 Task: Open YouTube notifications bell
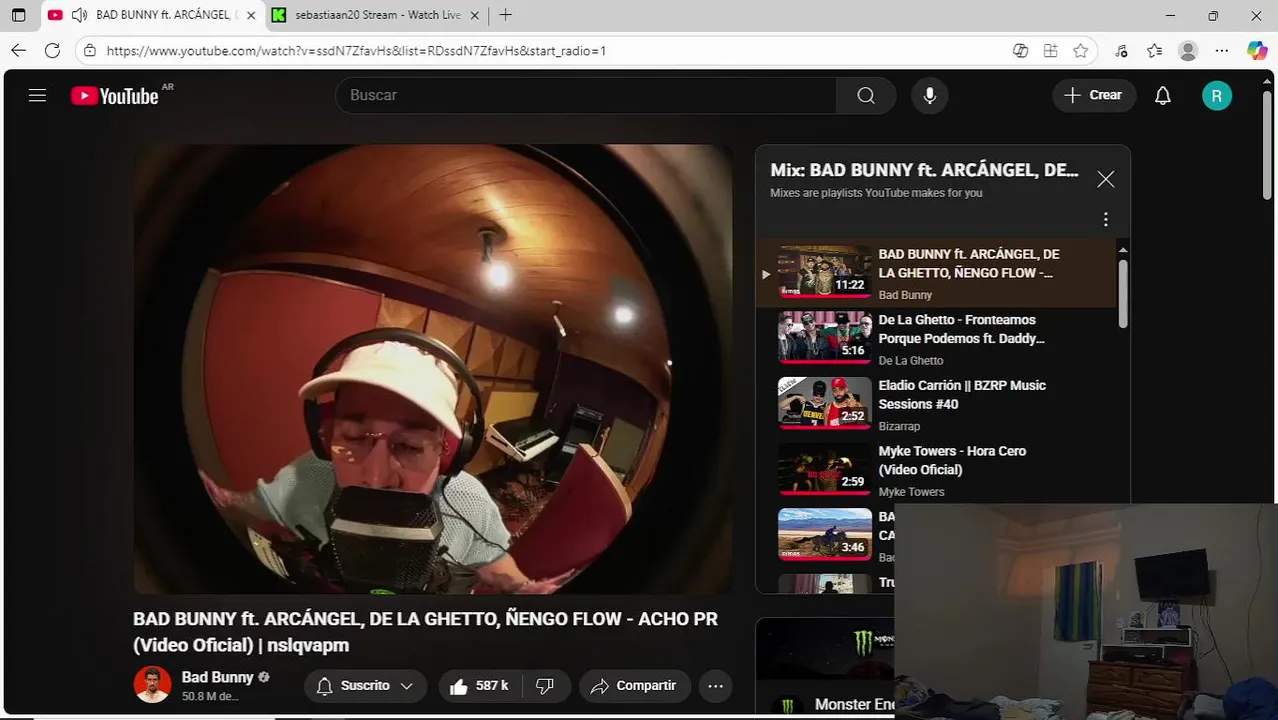[1162, 95]
